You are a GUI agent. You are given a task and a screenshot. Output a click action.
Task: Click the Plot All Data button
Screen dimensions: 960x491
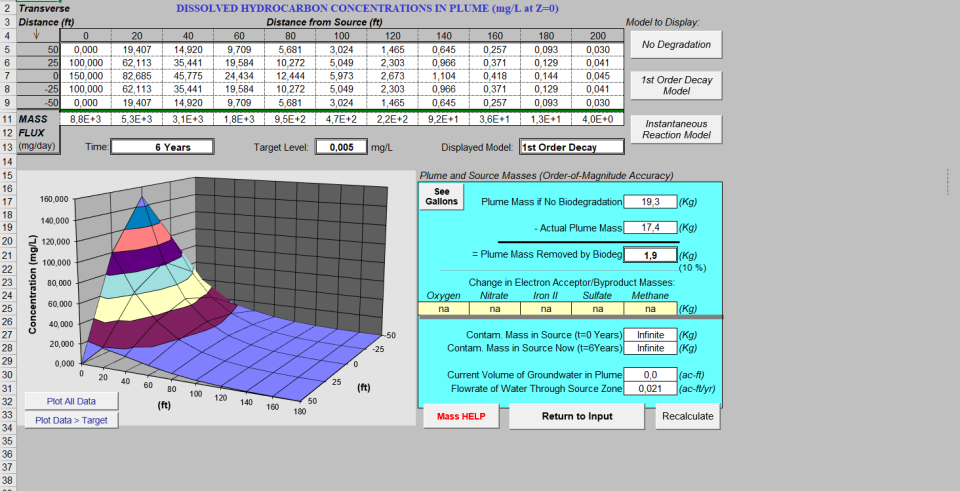[70, 401]
